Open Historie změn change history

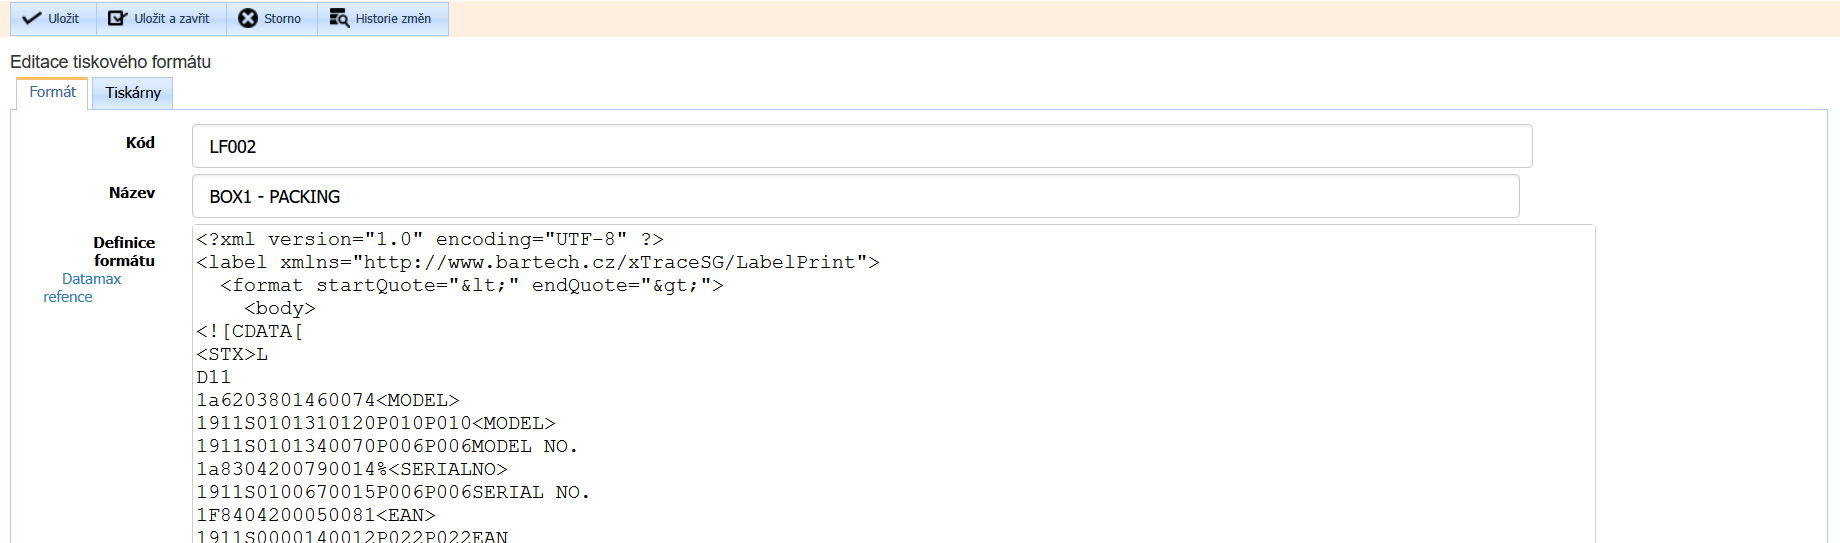point(382,19)
